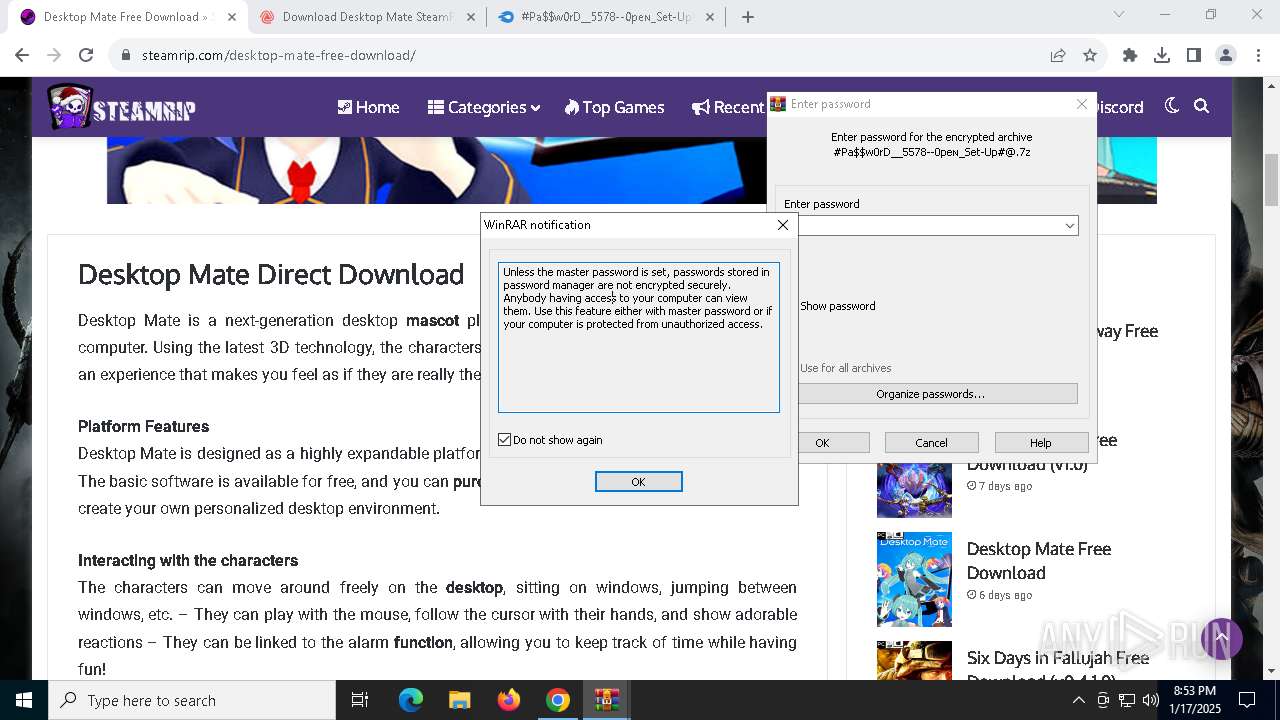1280x720 pixels.
Task: Open the Windows Start menu
Action: [x=24, y=700]
